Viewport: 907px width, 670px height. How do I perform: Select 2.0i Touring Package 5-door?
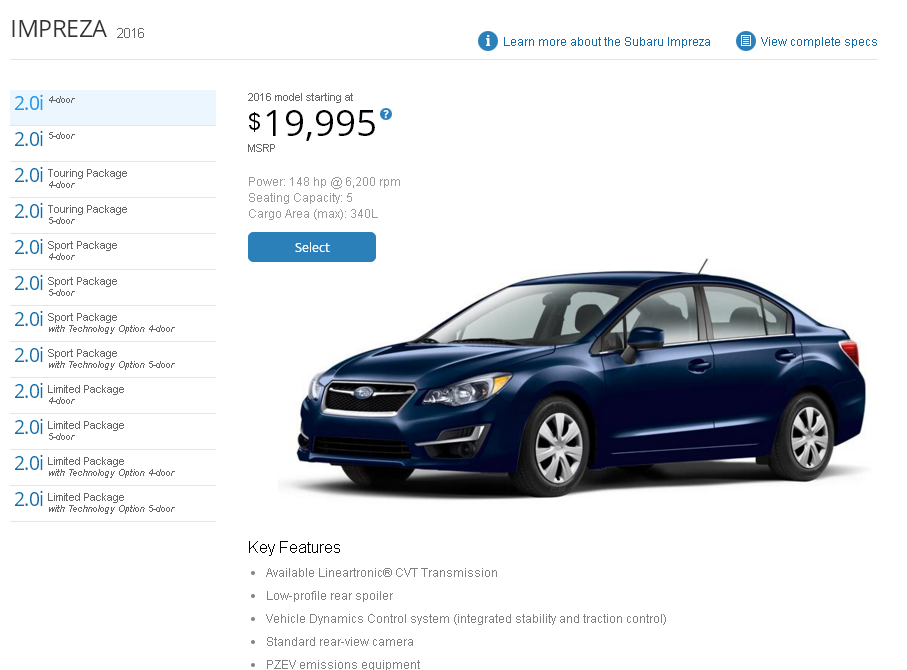click(x=113, y=215)
